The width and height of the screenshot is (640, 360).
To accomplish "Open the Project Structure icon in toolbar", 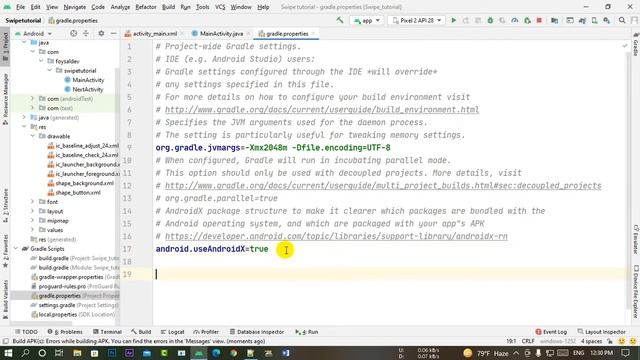I will pyautogui.click(x=554, y=20).
